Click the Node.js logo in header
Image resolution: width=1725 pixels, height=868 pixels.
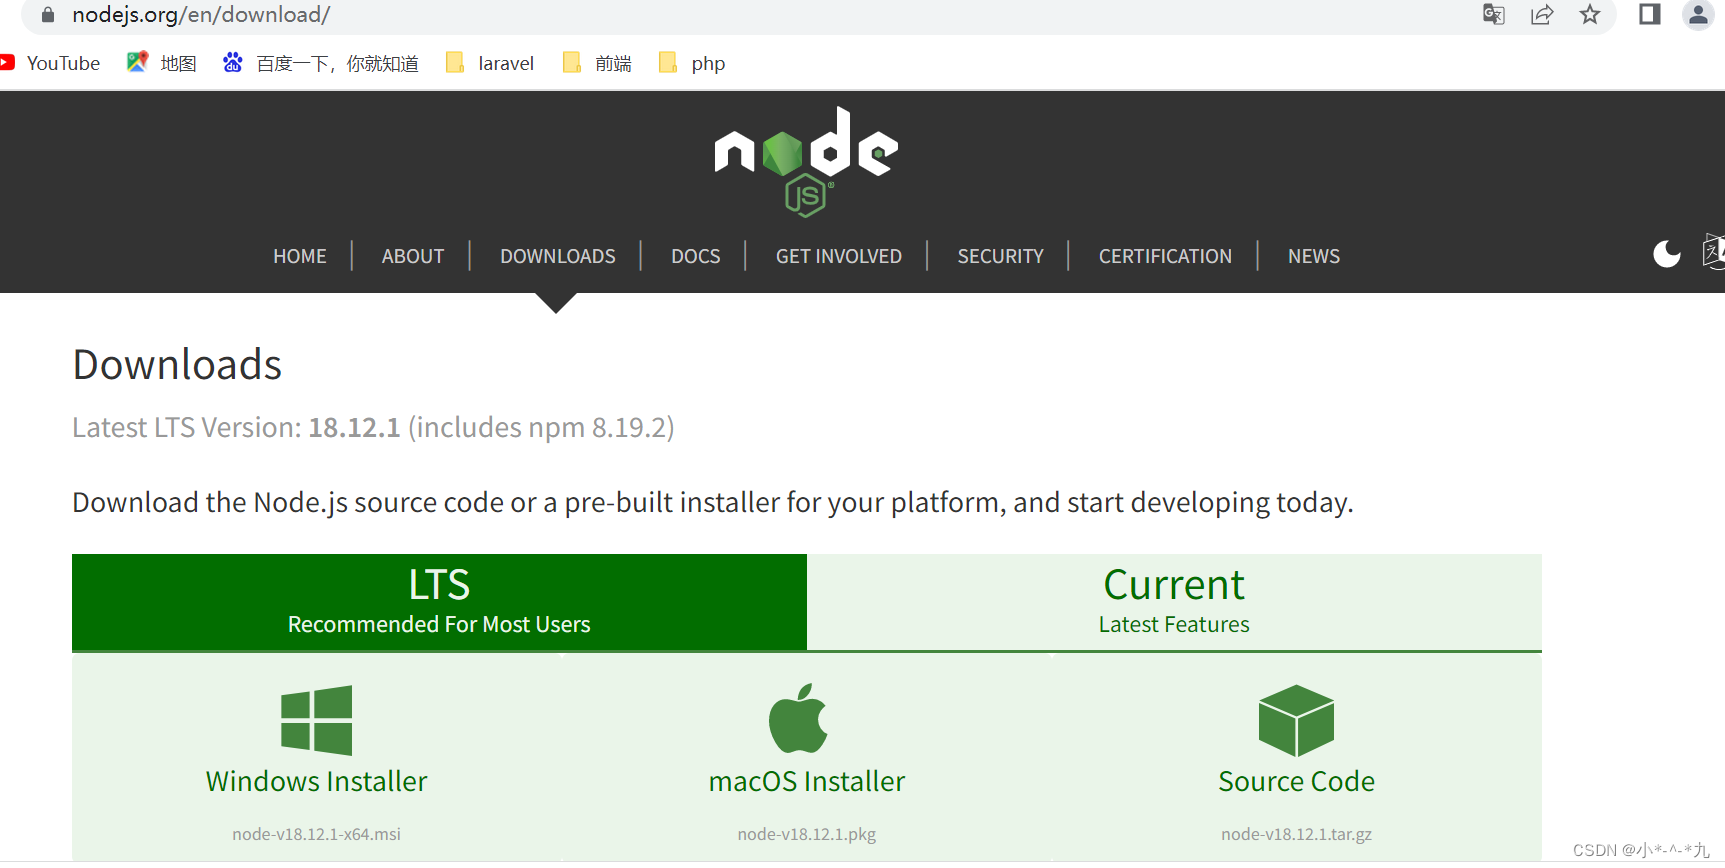[x=806, y=161]
